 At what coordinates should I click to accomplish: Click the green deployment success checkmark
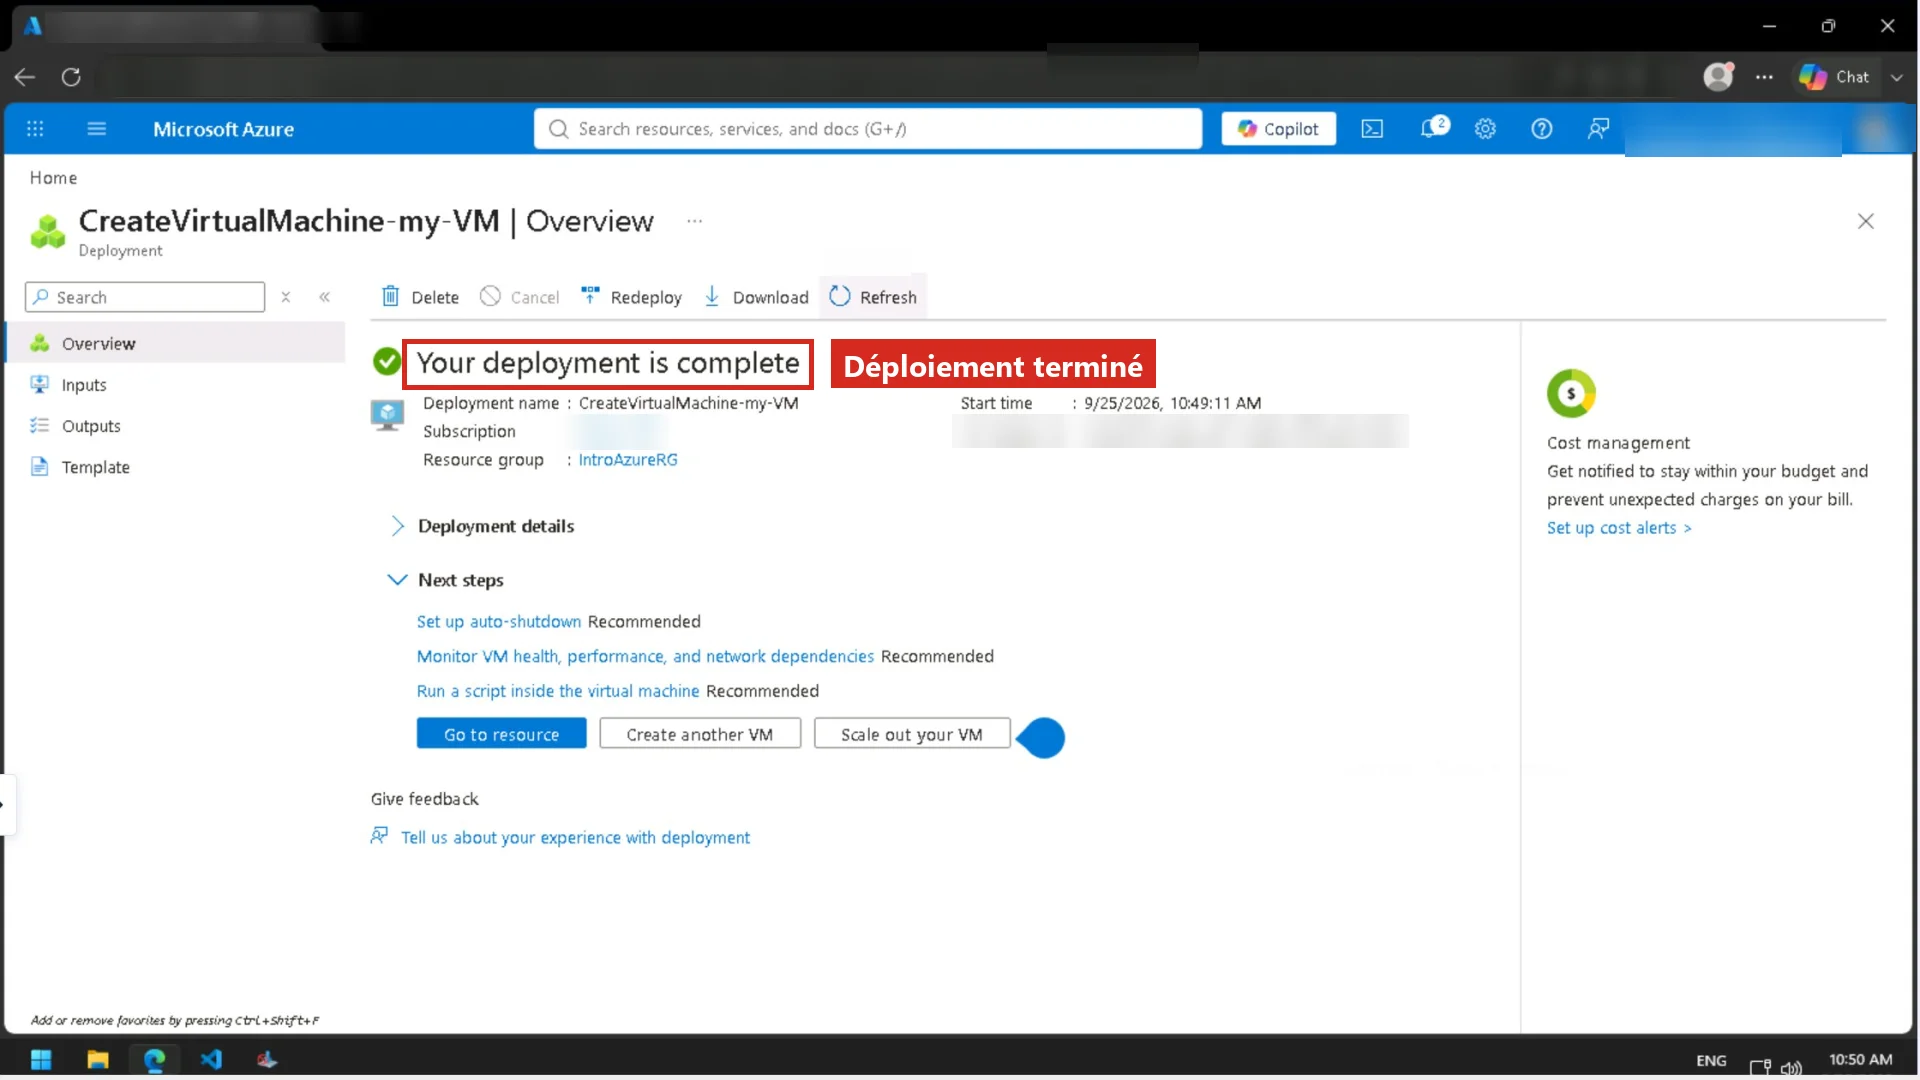[387, 361]
